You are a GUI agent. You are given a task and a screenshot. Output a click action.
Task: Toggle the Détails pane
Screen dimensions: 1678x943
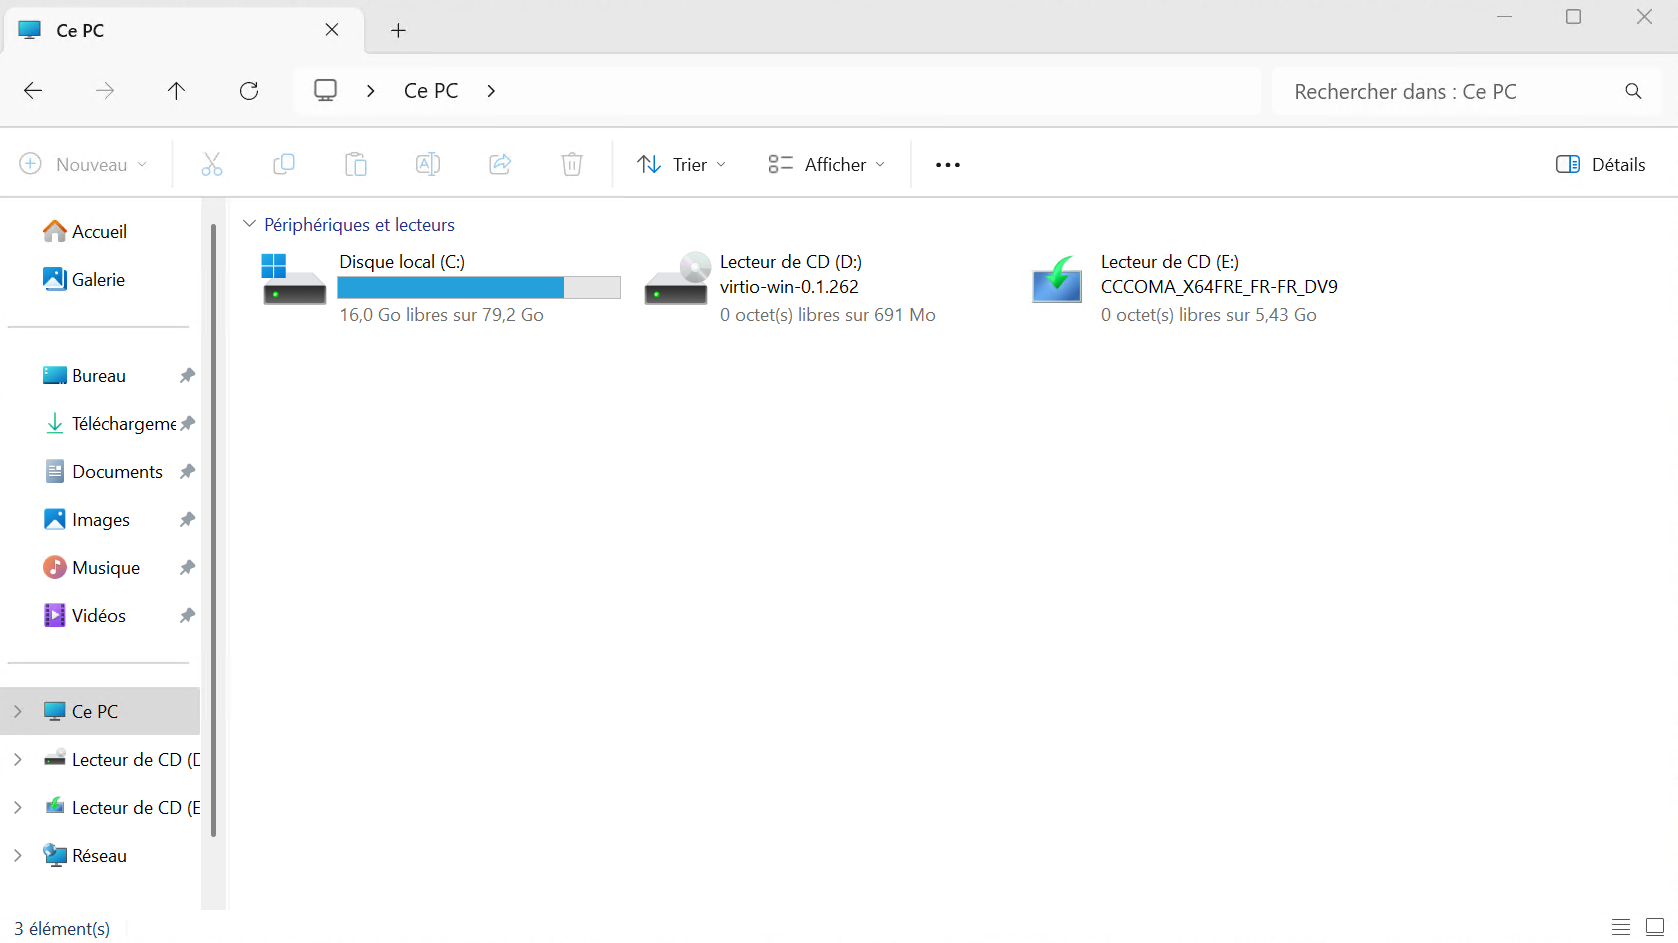(1600, 164)
